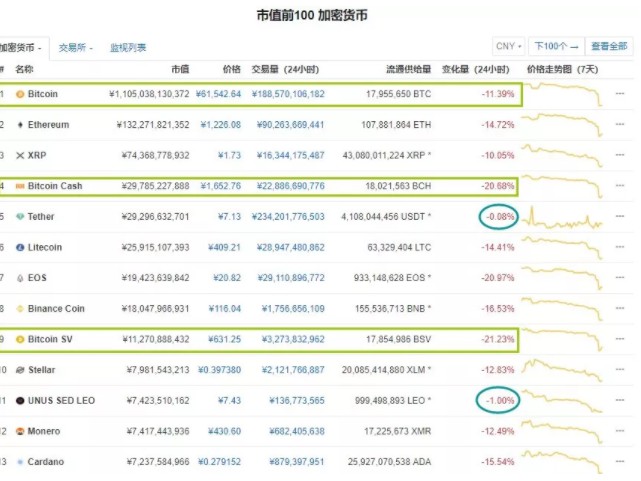Open the more-options dots in the Stellar row
Viewport: 641px width, 481px height.
[x=620, y=369]
